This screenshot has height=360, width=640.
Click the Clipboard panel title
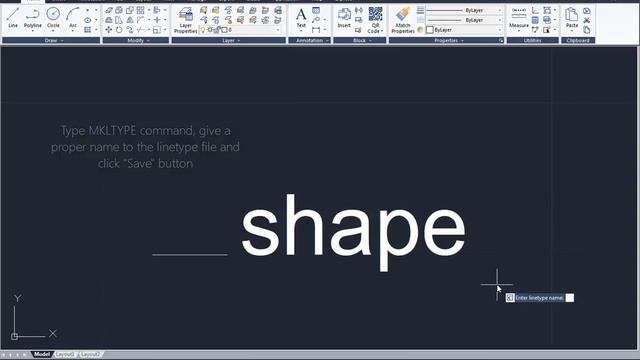click(578, 40)
